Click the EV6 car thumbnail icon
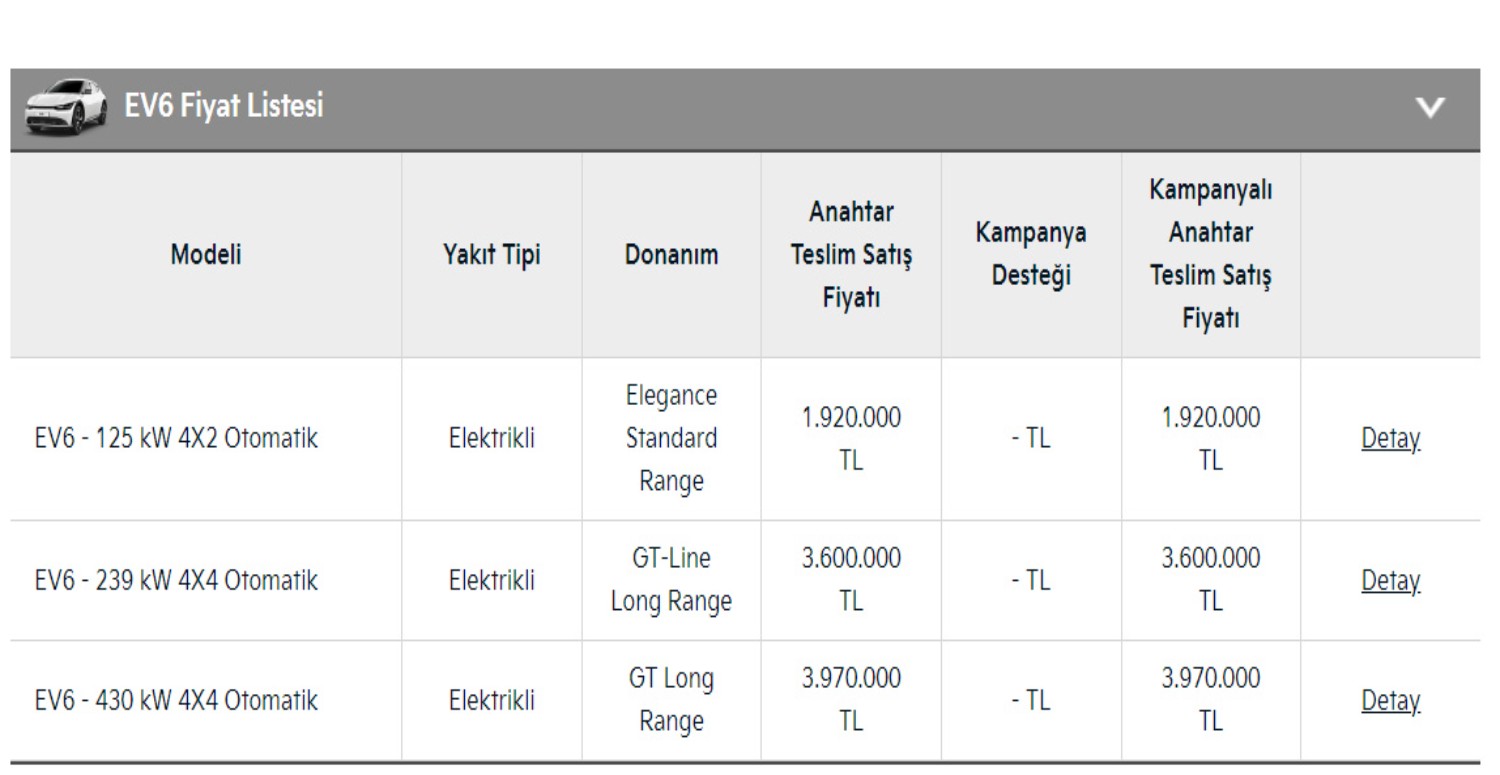The image size is (1500, 775). click(66, 106)
